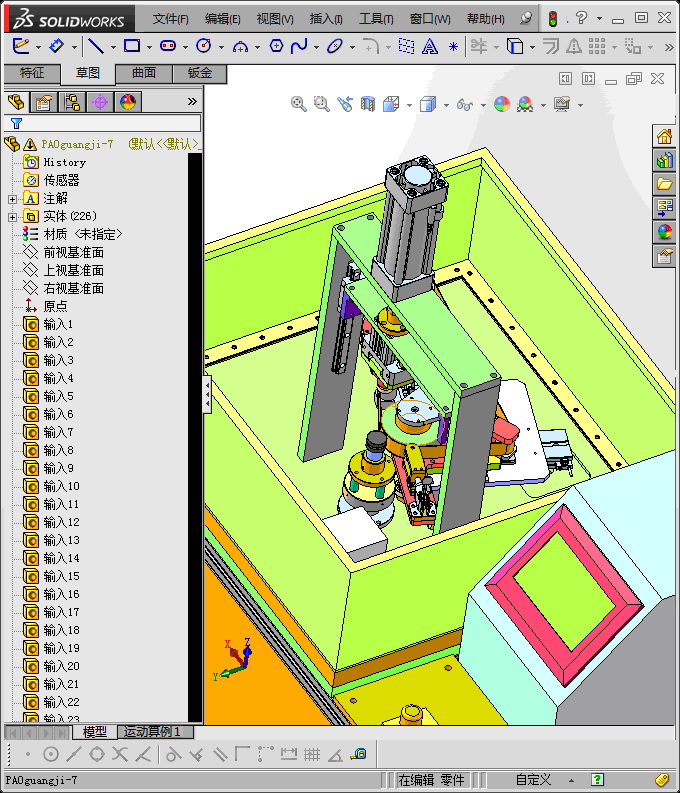Click Zoom to Area in view toolbar

tap(322, 104)
